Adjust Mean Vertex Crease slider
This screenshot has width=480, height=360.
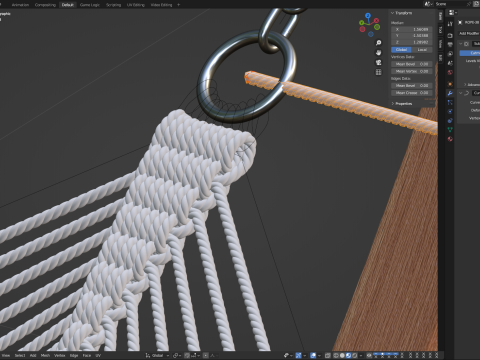pos(412,71)
